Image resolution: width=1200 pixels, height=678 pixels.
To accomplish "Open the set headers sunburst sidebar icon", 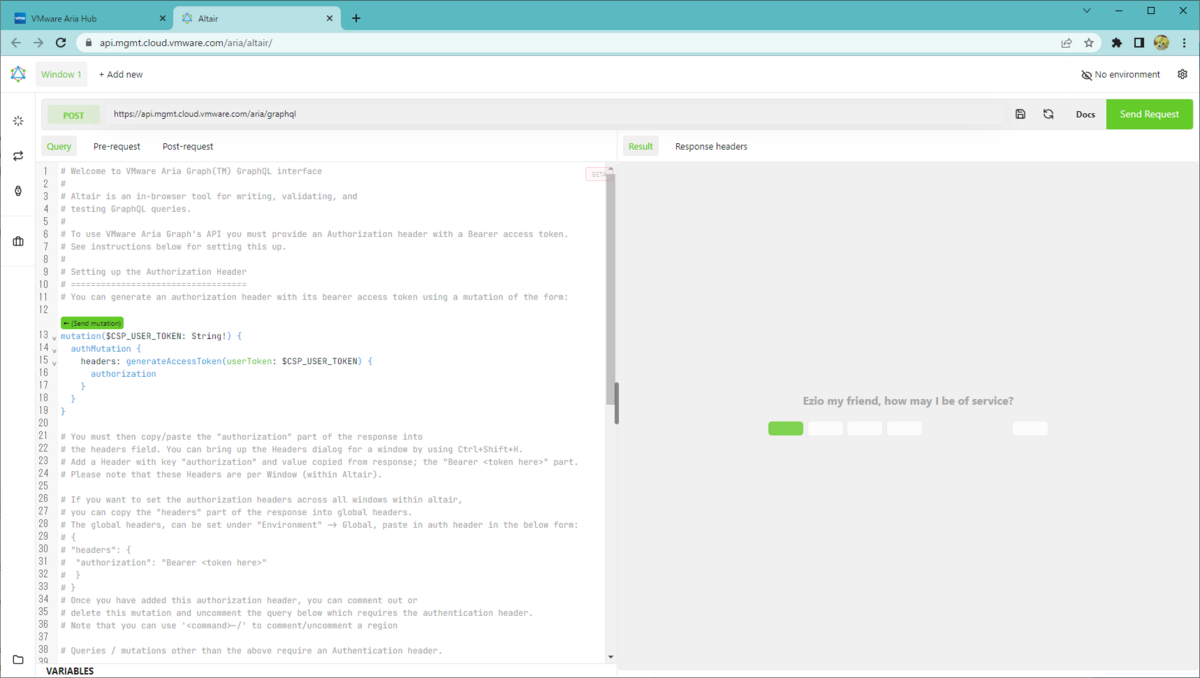I will (x=18, y=121).
